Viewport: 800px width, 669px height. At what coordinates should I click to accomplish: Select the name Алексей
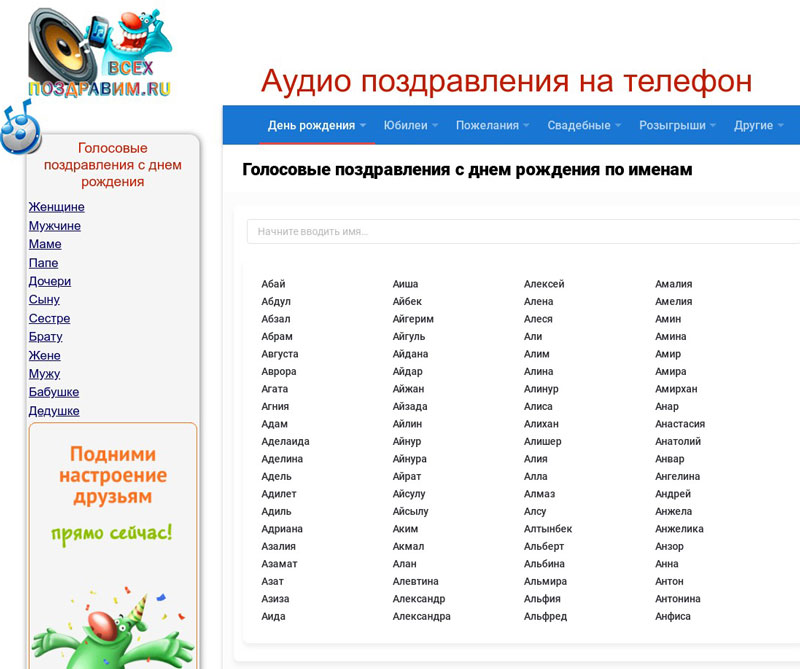pos(544,284)
